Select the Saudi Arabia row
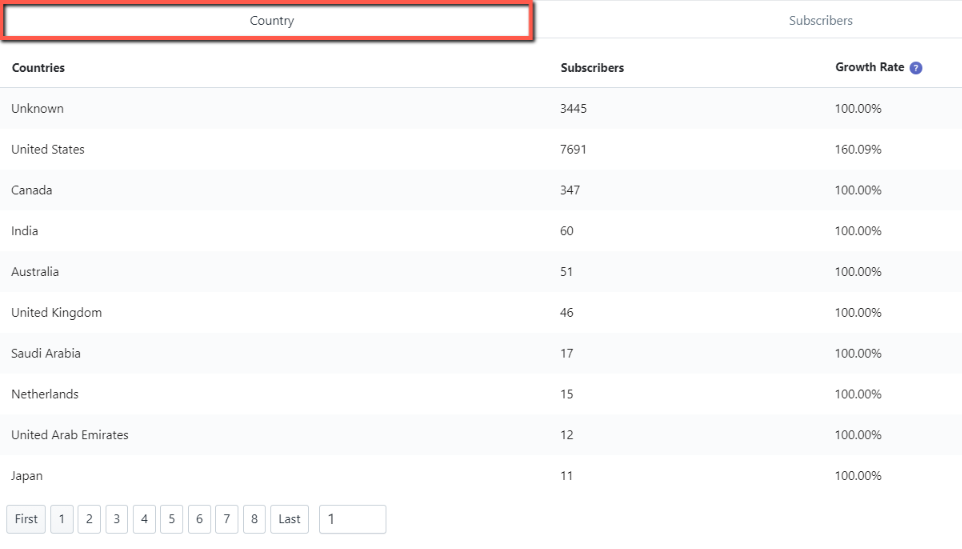 pyautogui.click(x=481, y=353)
